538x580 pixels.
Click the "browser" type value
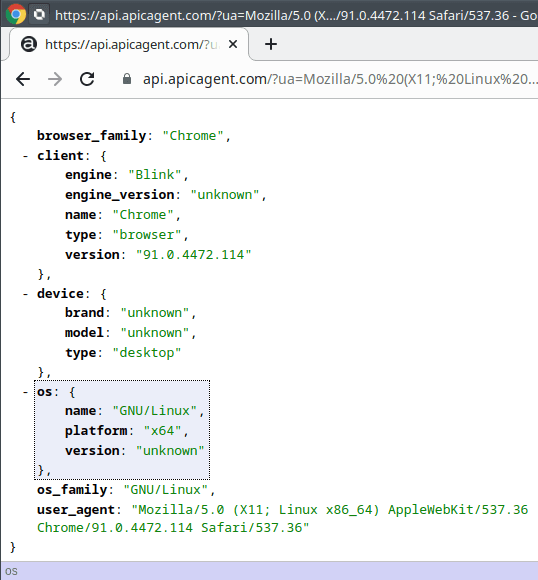coord(147,235)
